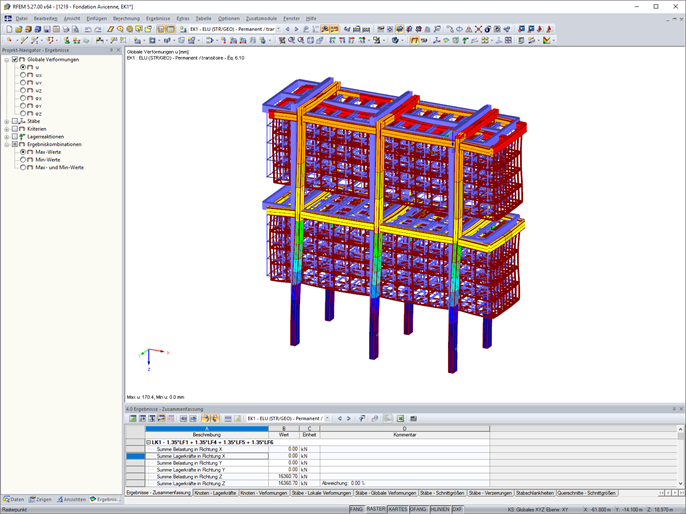Image resolution: width=686 pixels, height=514 pixels.
Task: Click the node tool icon in second toolbar
Action: point(9,40)
